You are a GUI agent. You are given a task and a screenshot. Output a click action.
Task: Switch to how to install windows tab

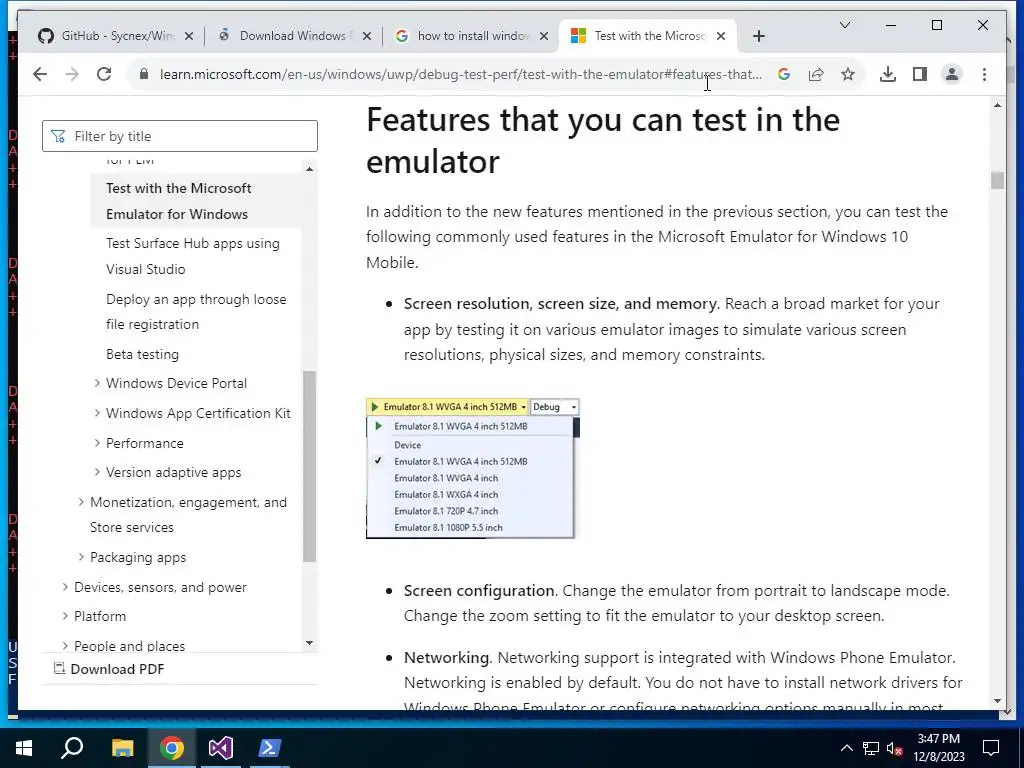click(470, 36)
